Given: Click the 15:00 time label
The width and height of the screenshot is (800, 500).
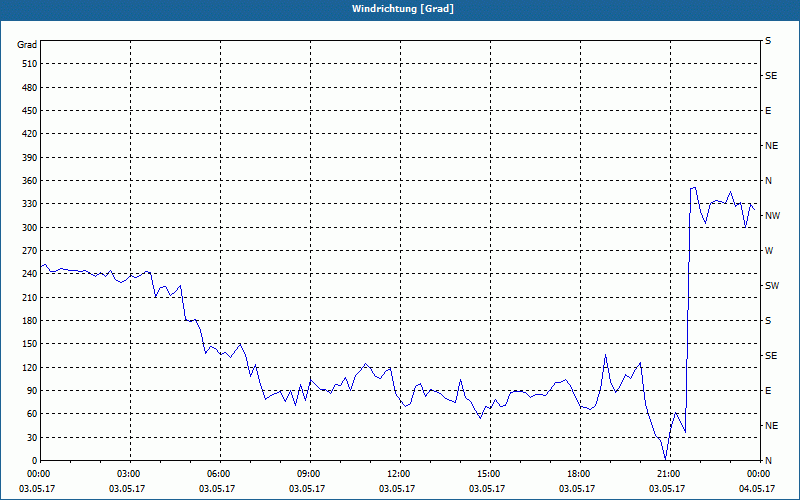Looking at the screenshot, I should coord(487,474).
